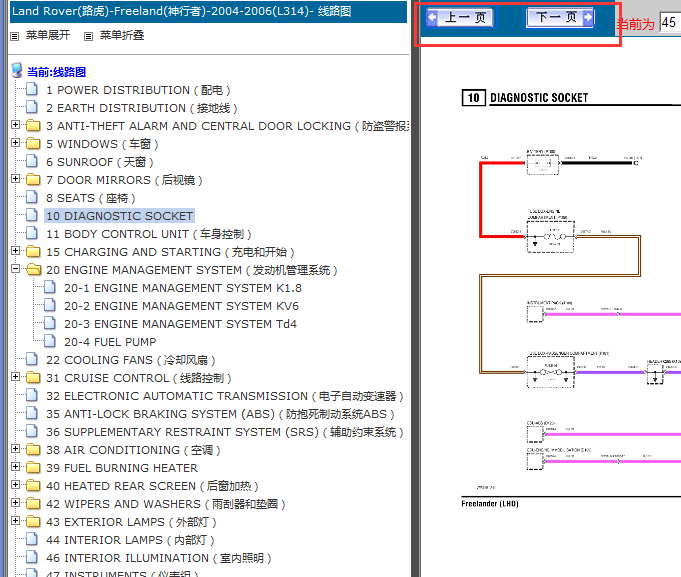Viewport: 681px width, 577px height.
Task: Expand 39 FUEL BURNING HEATER folder
Action: pyautogui.click(x=16, y=467)
